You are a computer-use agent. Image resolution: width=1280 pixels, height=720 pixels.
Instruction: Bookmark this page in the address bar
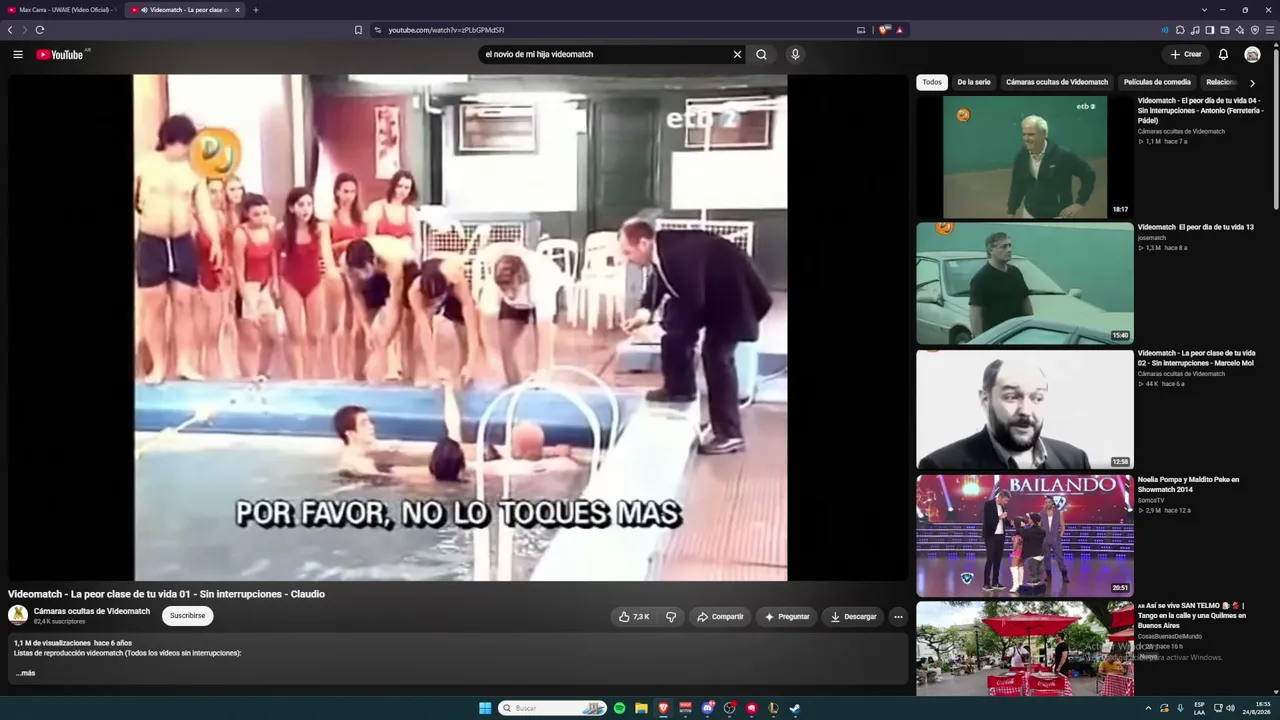tap(358, 30)
